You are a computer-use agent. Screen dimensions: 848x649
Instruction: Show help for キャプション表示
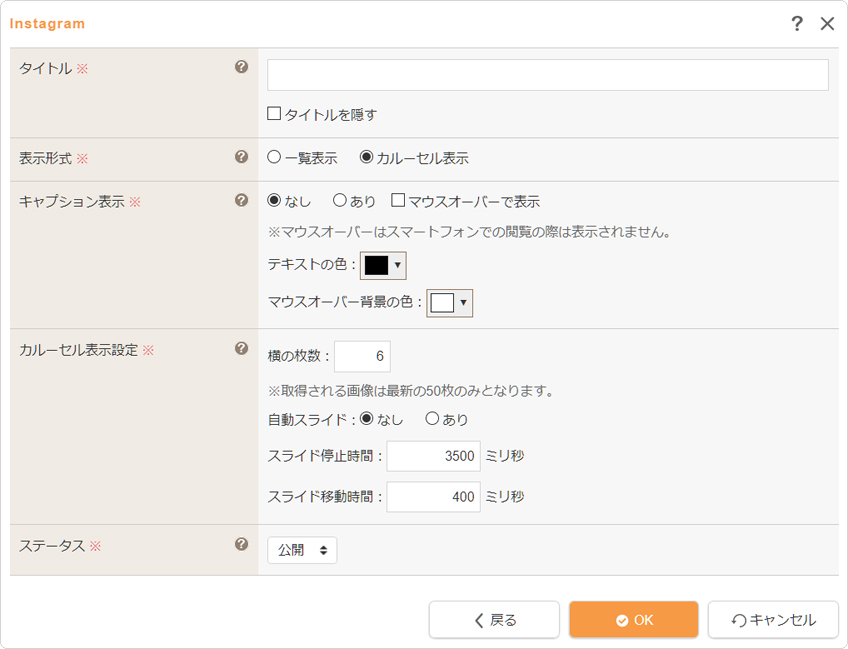point(242,200)
